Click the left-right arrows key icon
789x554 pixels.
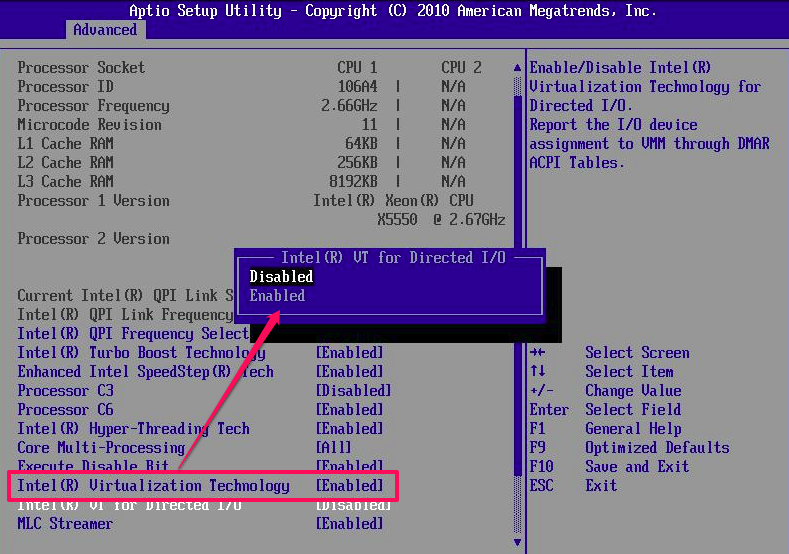[537, 352]
